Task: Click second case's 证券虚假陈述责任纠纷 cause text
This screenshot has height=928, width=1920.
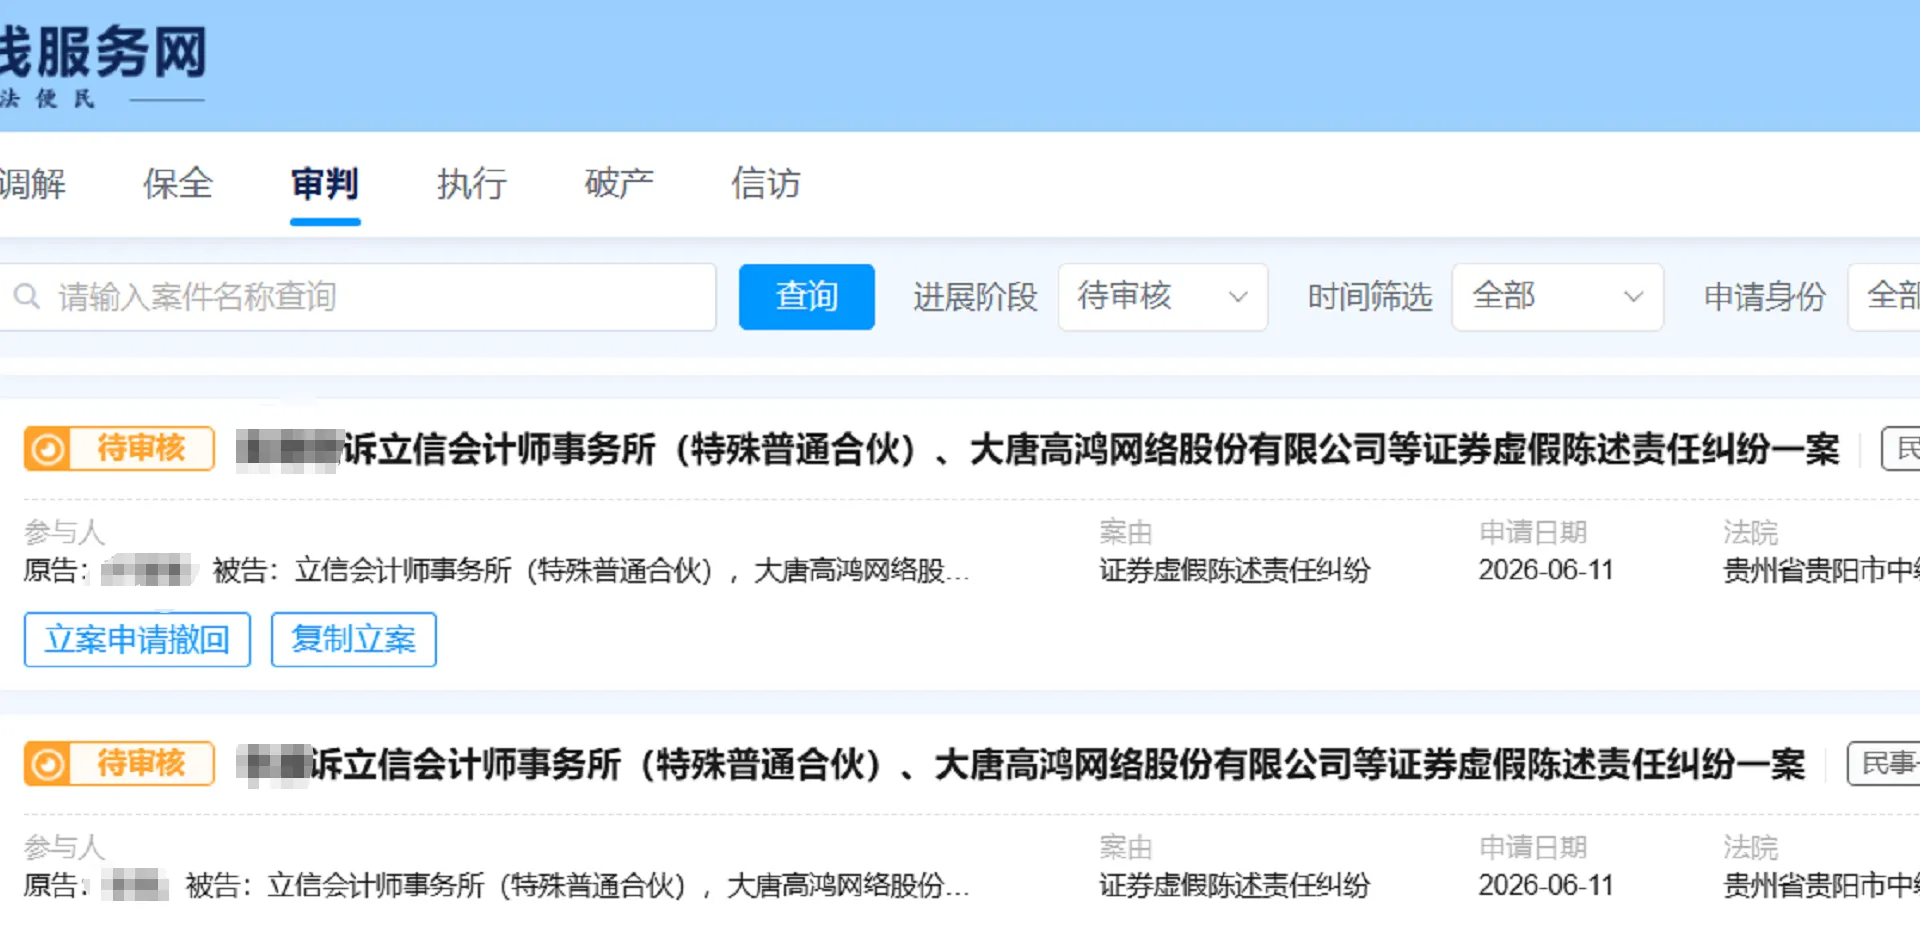Action: click(x=1235, y=886)
